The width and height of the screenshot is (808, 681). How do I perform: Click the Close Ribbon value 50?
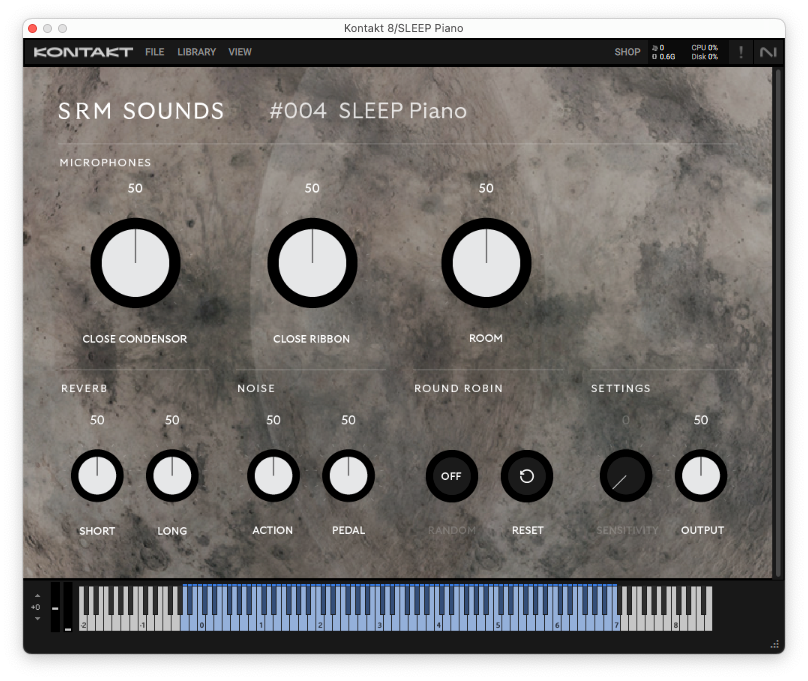(312, 188)
